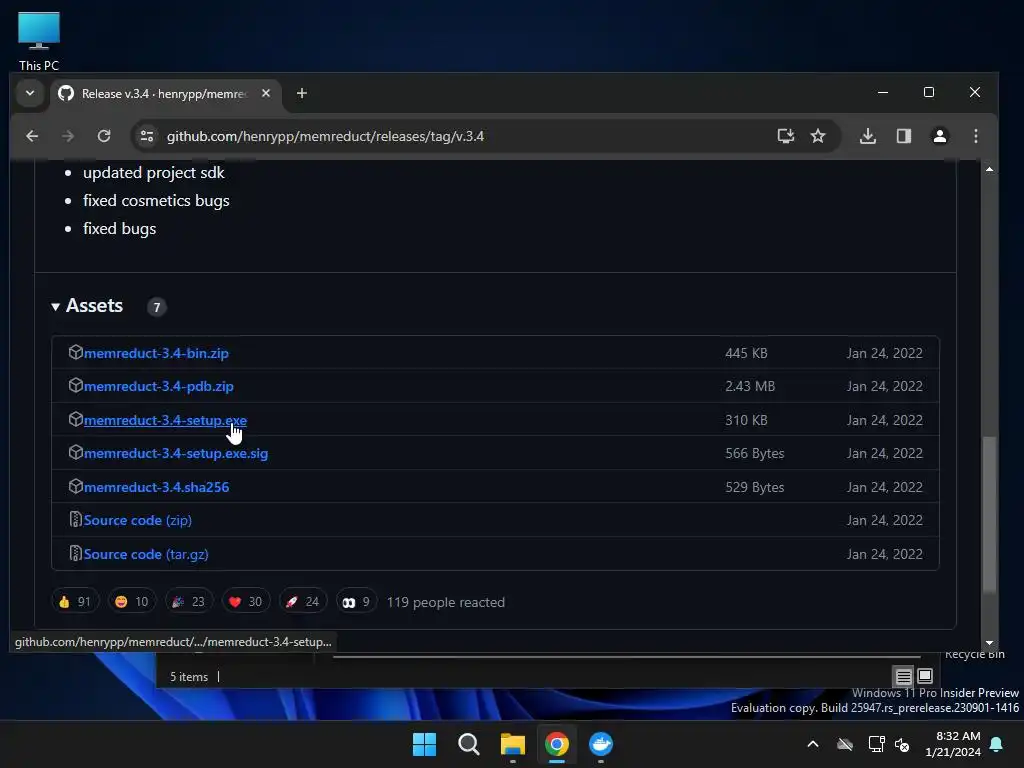Open This PC desktop icon
This screenshot has width=1024, height=768.
(x=39, y=41)
